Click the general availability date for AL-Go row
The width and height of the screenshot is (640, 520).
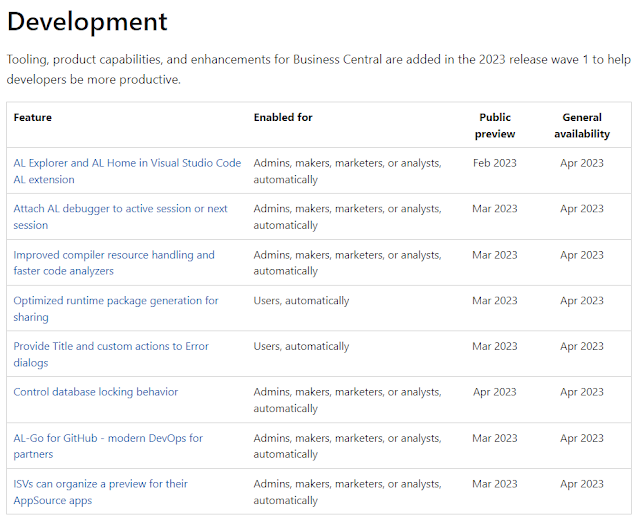click(582, 438)
